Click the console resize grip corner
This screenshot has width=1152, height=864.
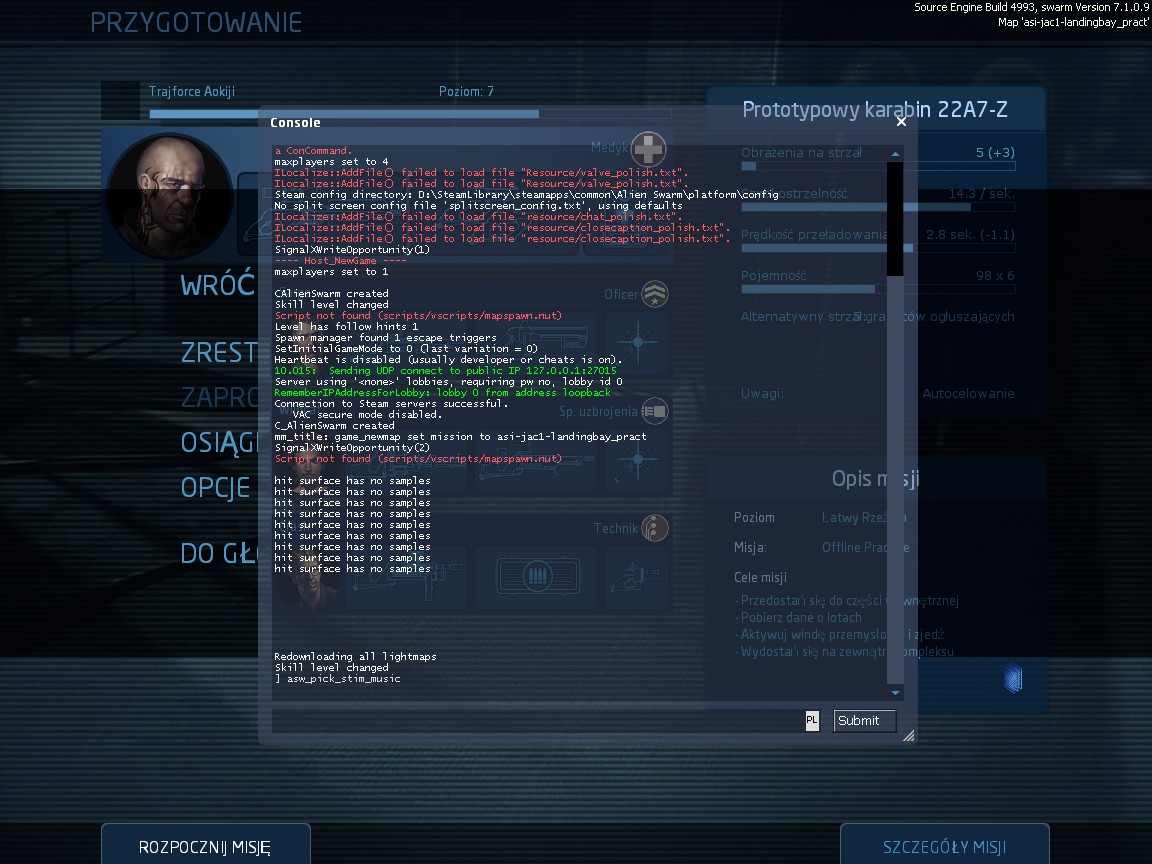909,735
